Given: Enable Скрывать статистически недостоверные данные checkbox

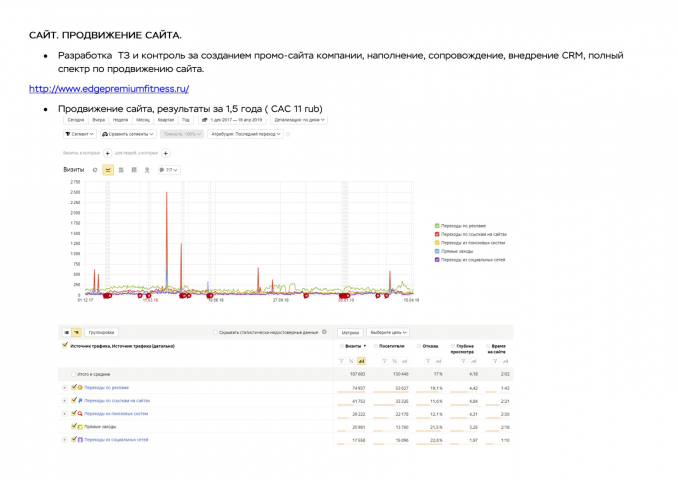Looking at the screenshot, I should [215, 333].
